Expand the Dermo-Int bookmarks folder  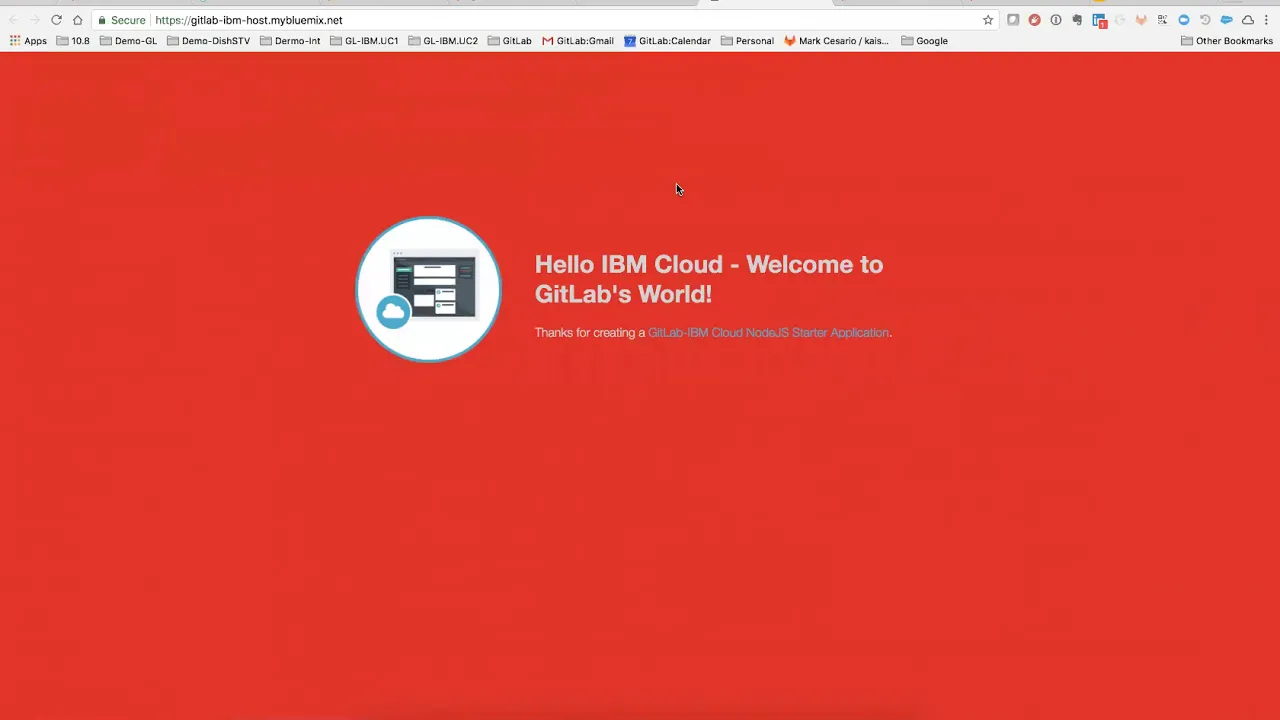[290, 41]
